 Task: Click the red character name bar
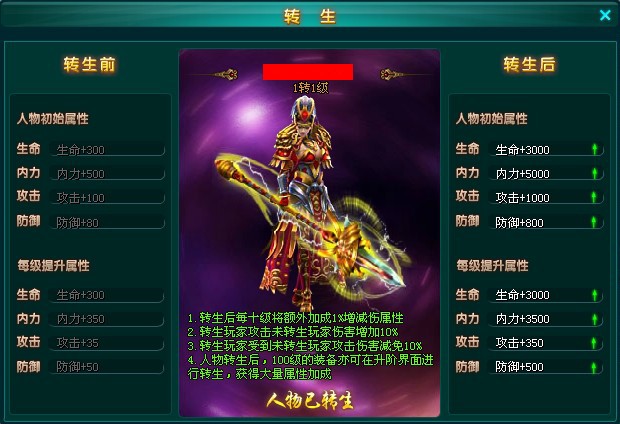(308, 72)
